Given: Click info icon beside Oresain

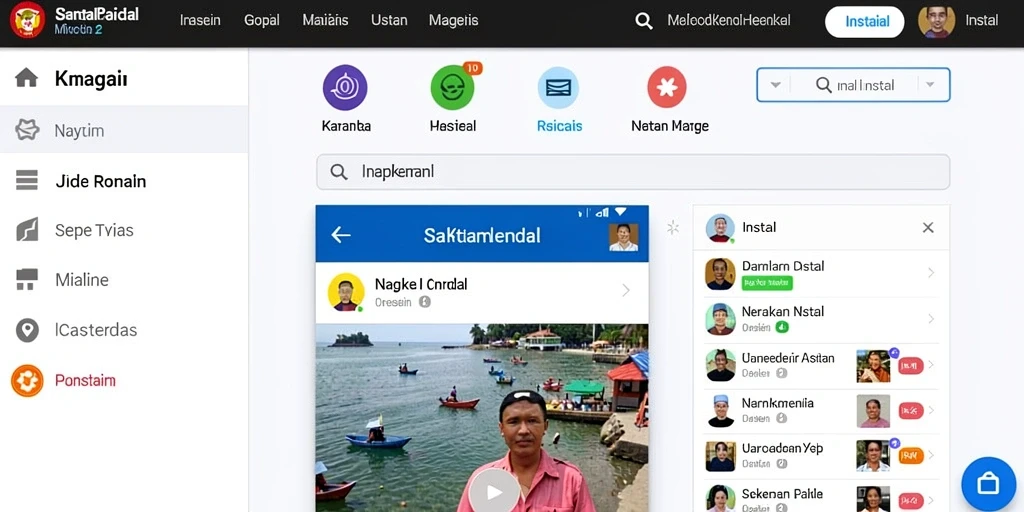Looking at the screenshot, I should coord(424,302).
